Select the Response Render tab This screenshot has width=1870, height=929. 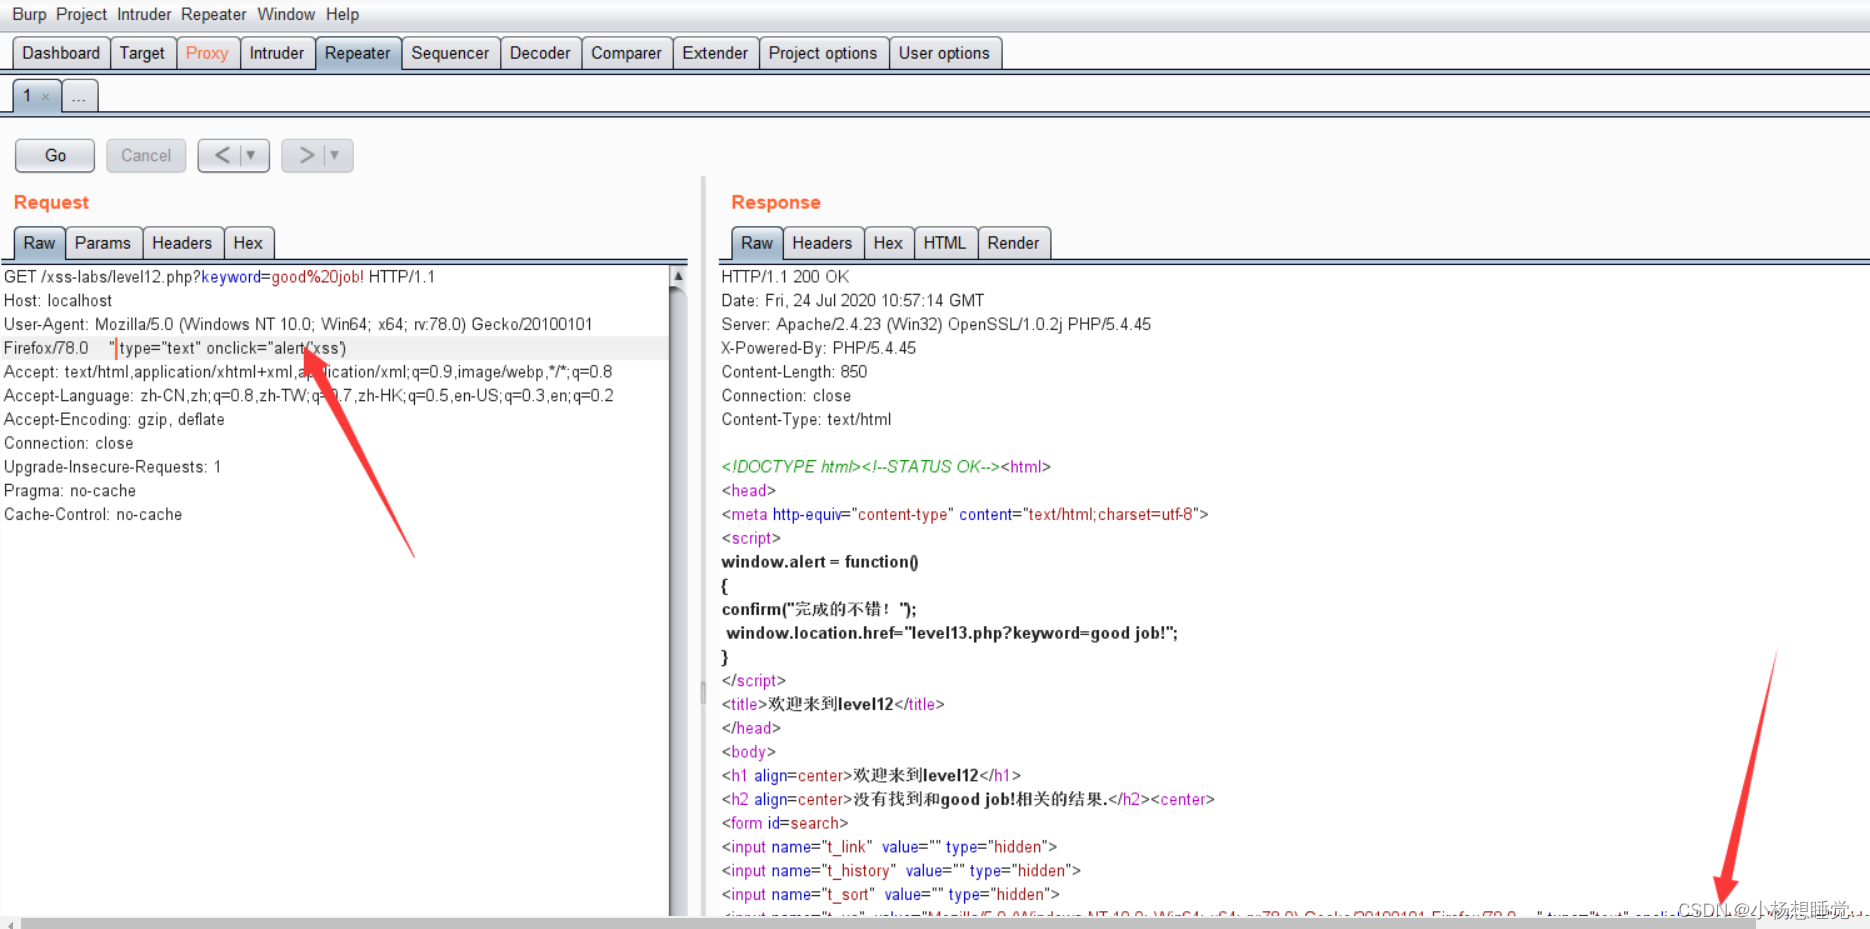1013,243
